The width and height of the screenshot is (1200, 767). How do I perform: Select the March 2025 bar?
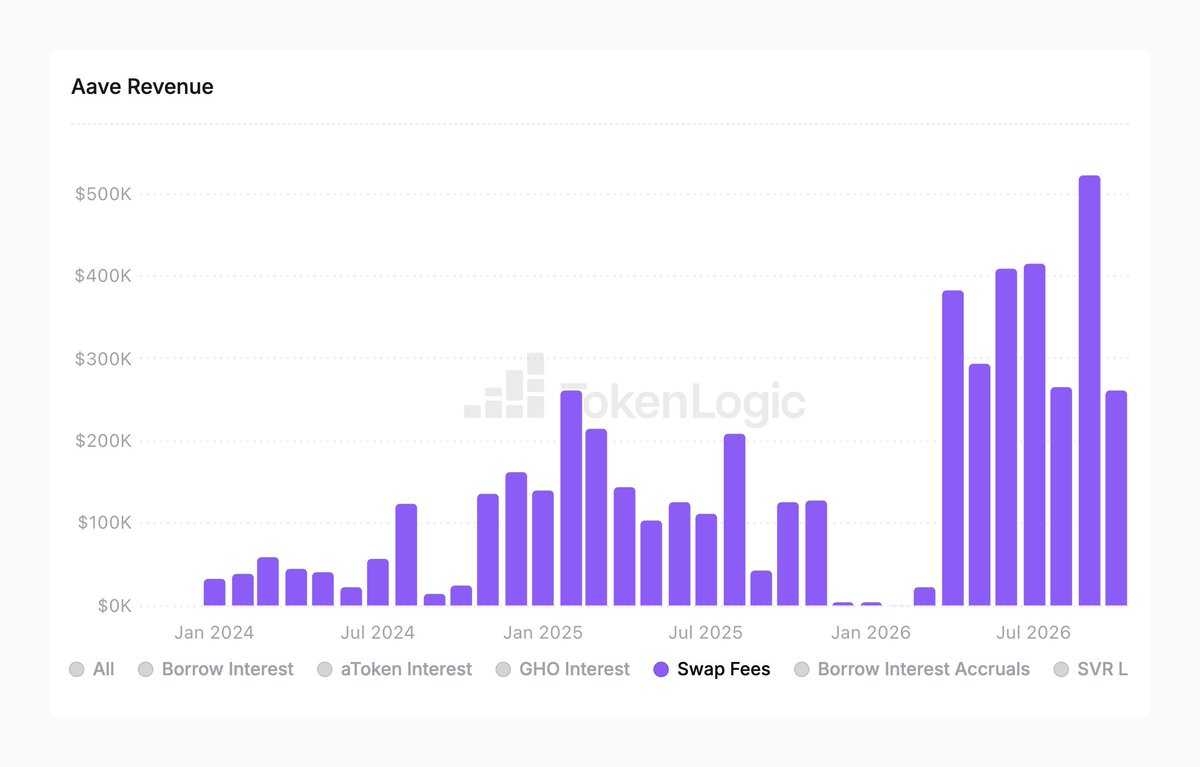tap(596, 517)
